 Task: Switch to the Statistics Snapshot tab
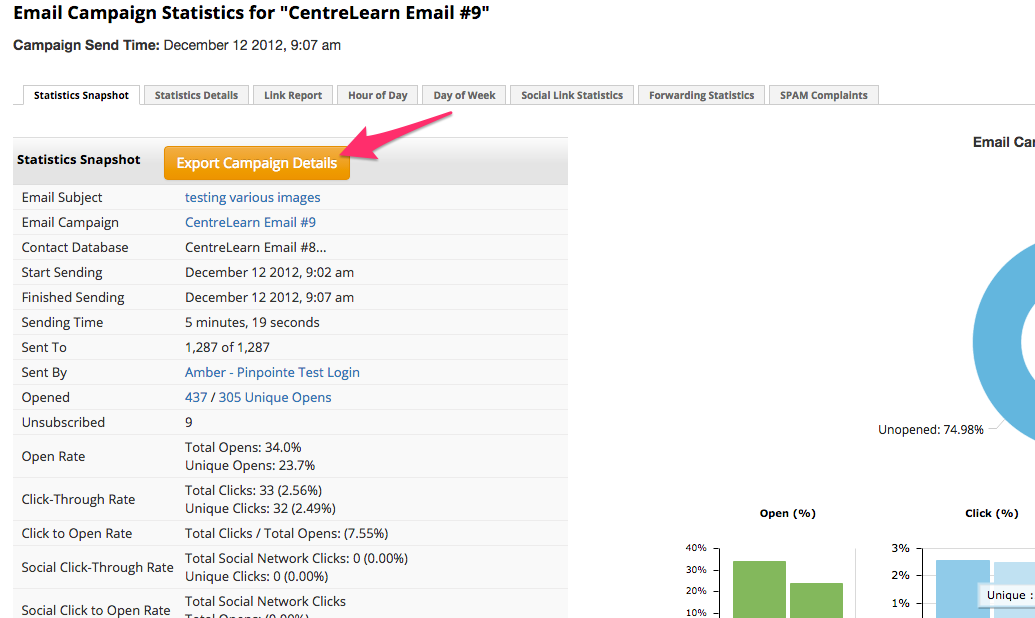click(81, 95)
